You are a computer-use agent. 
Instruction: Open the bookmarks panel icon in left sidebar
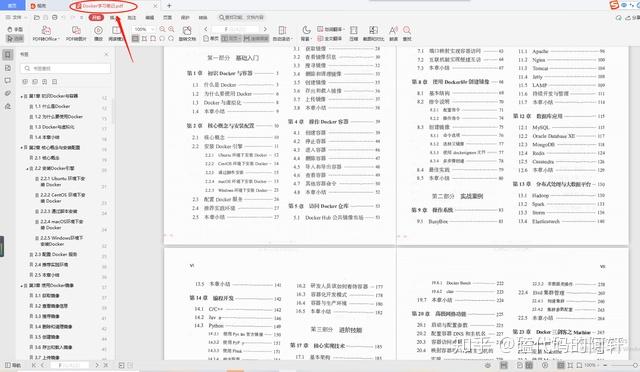(x=8, y=55)
